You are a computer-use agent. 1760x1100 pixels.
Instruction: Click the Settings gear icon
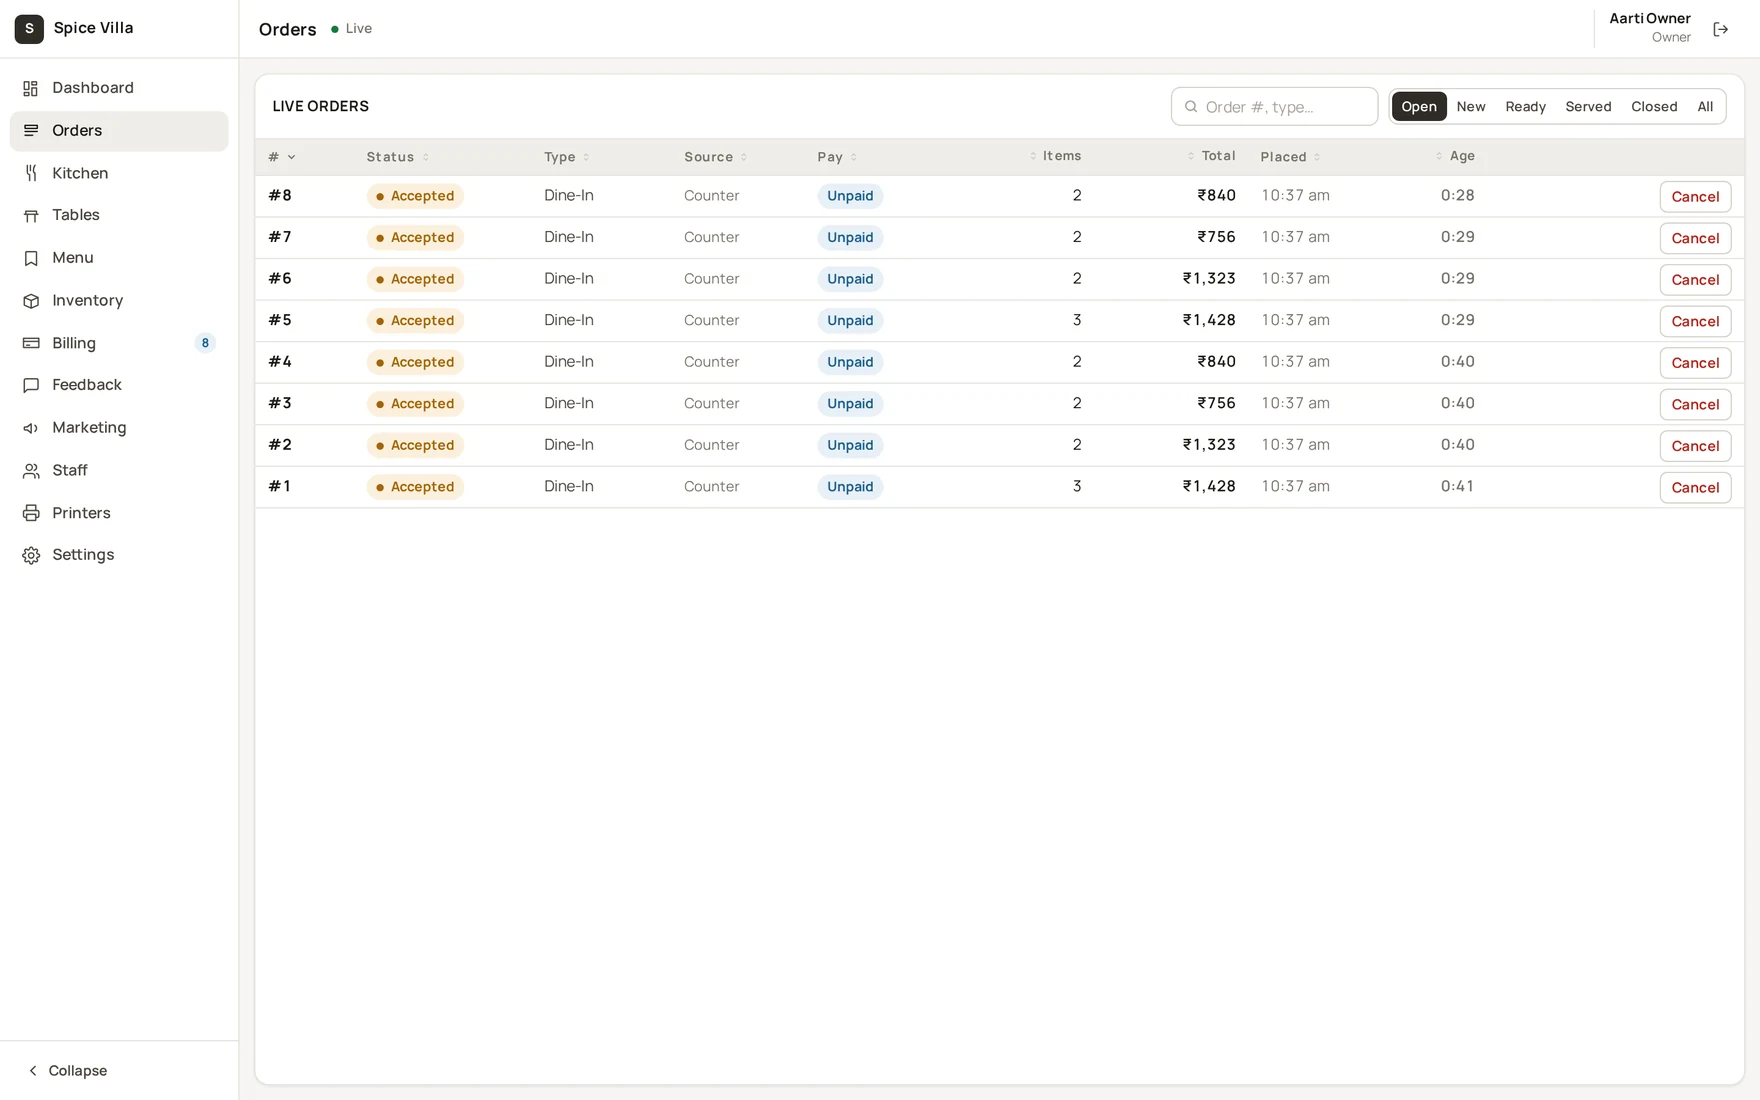(31, 555)
